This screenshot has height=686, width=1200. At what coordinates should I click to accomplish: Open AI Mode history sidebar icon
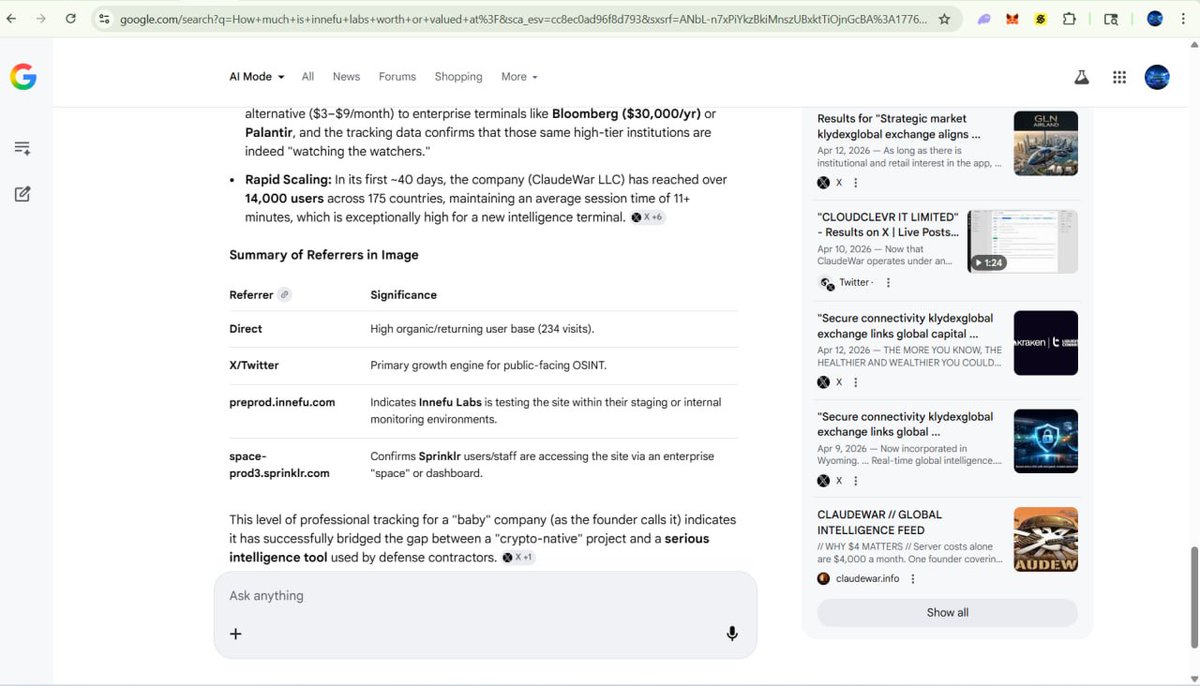click(22, 148)
